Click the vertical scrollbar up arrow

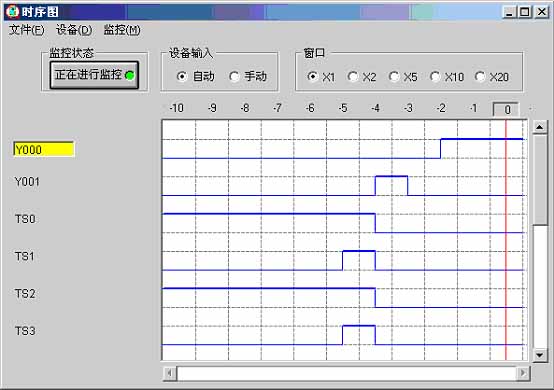(540, 126)
